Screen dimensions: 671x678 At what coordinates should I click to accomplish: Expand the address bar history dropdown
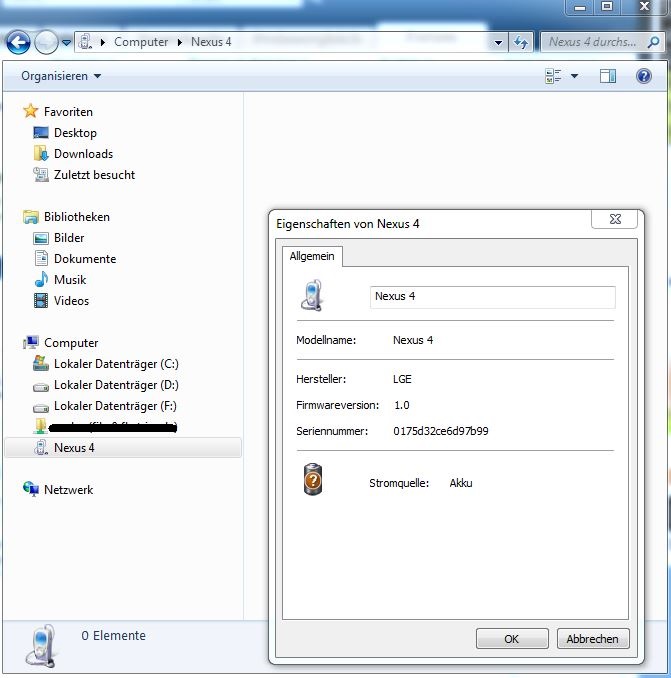point(498,42)
